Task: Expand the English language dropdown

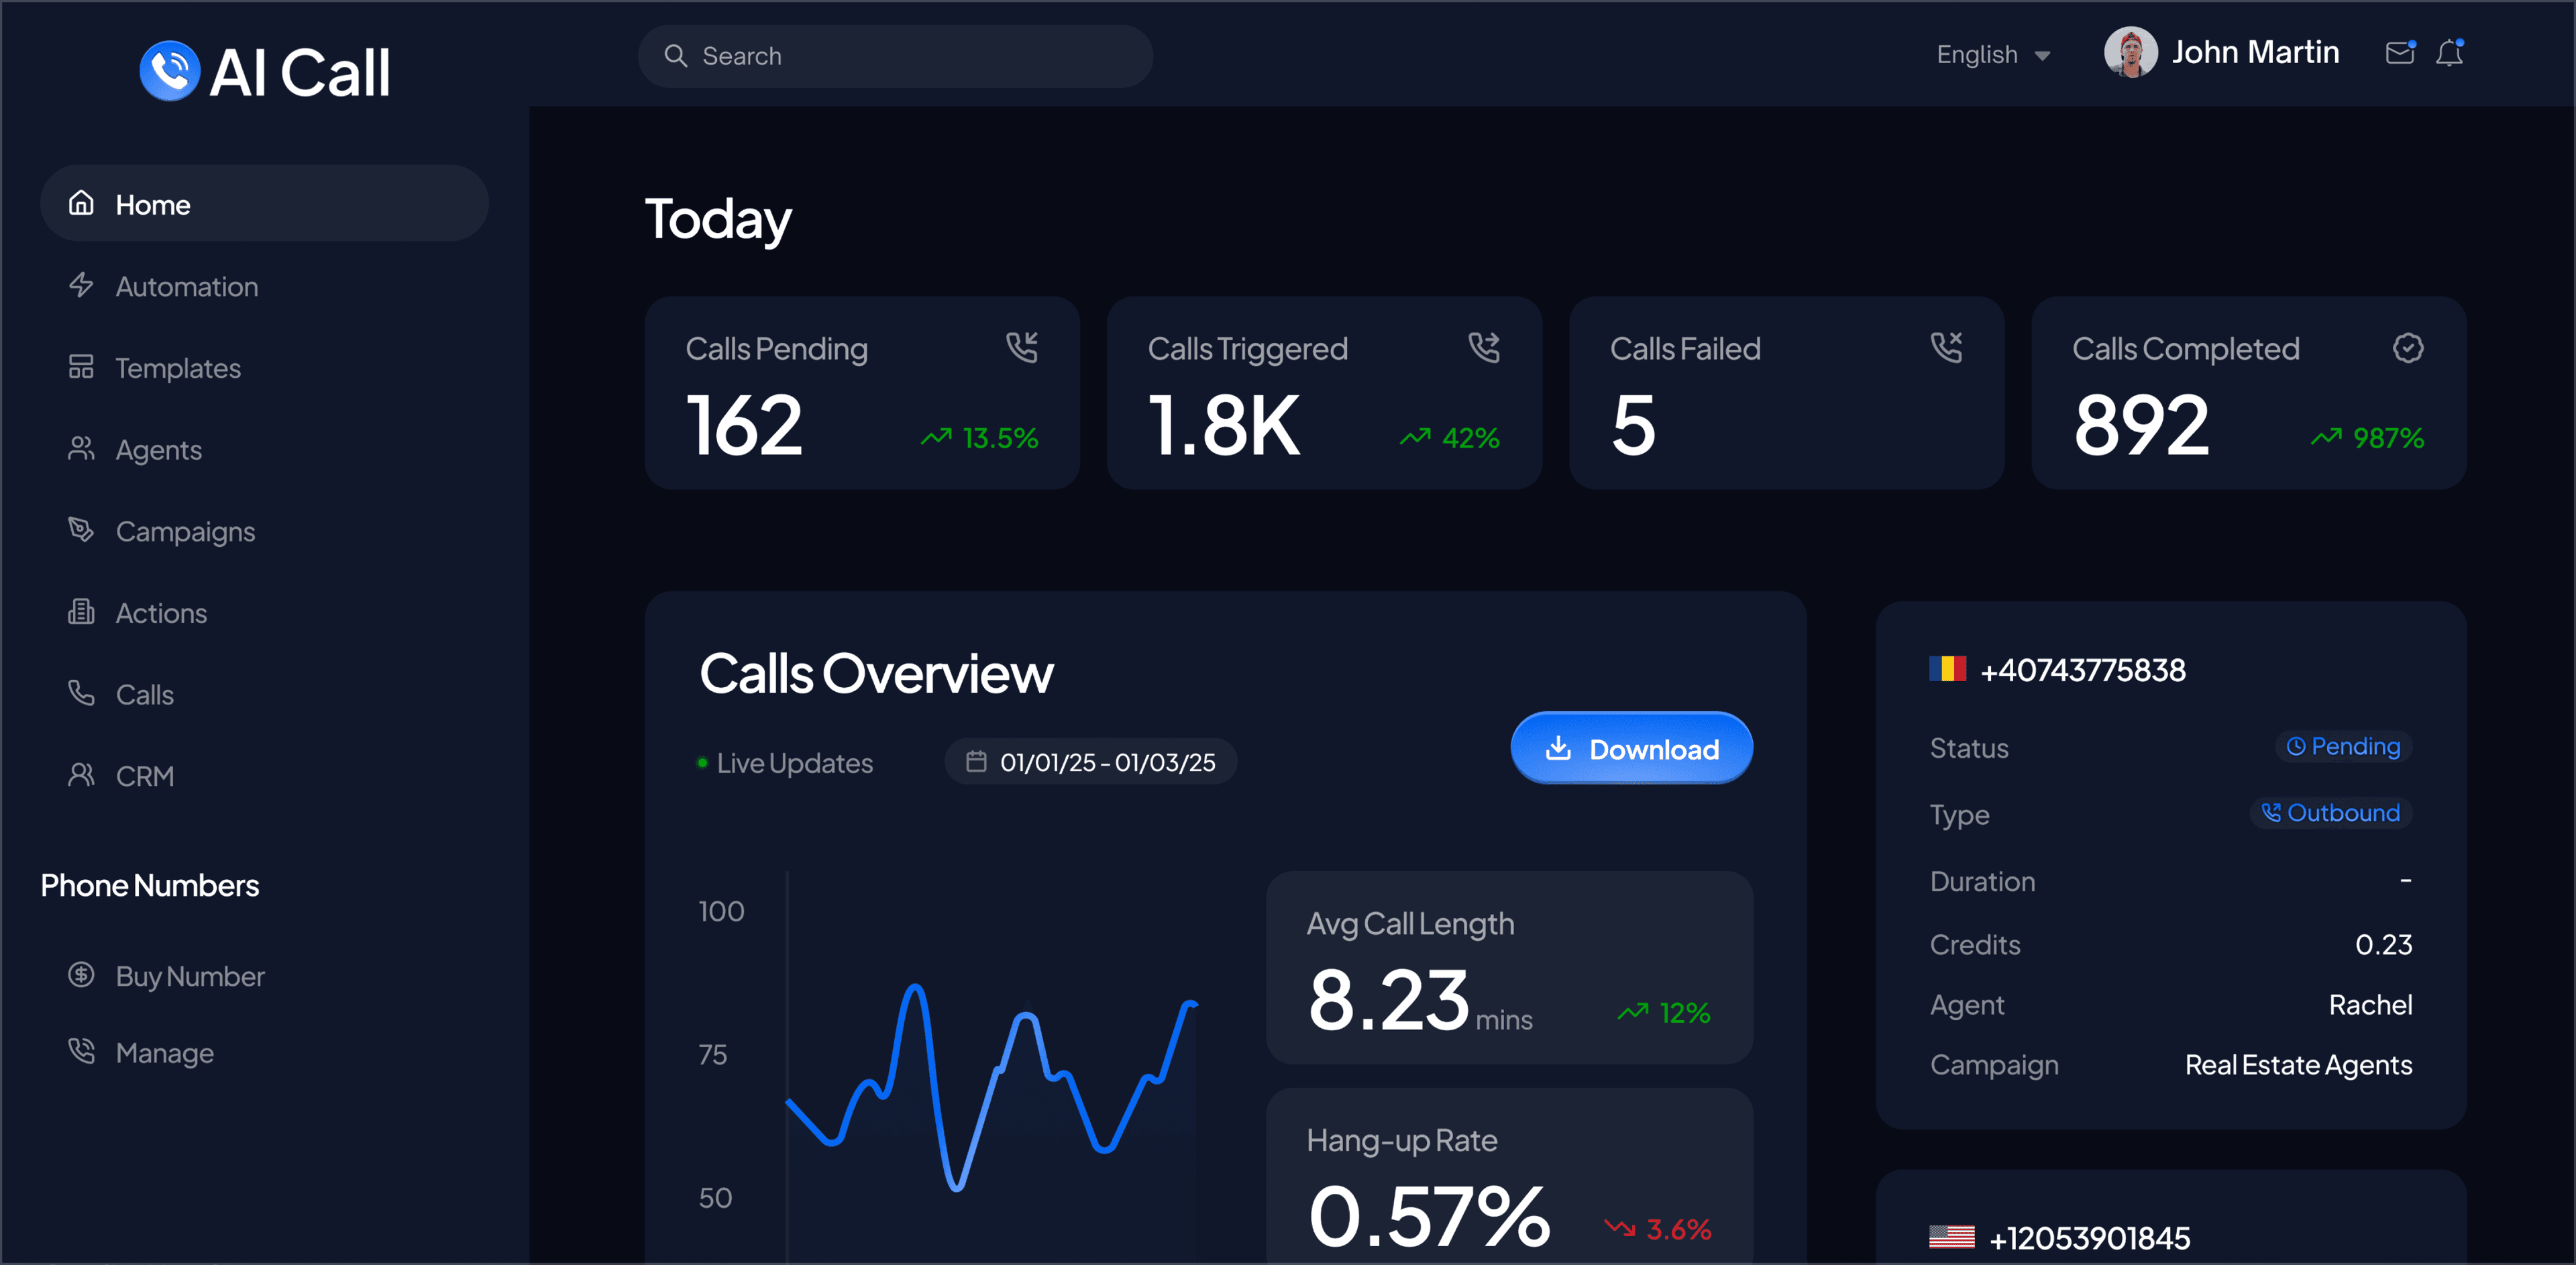Action: tap(1993, 55)
